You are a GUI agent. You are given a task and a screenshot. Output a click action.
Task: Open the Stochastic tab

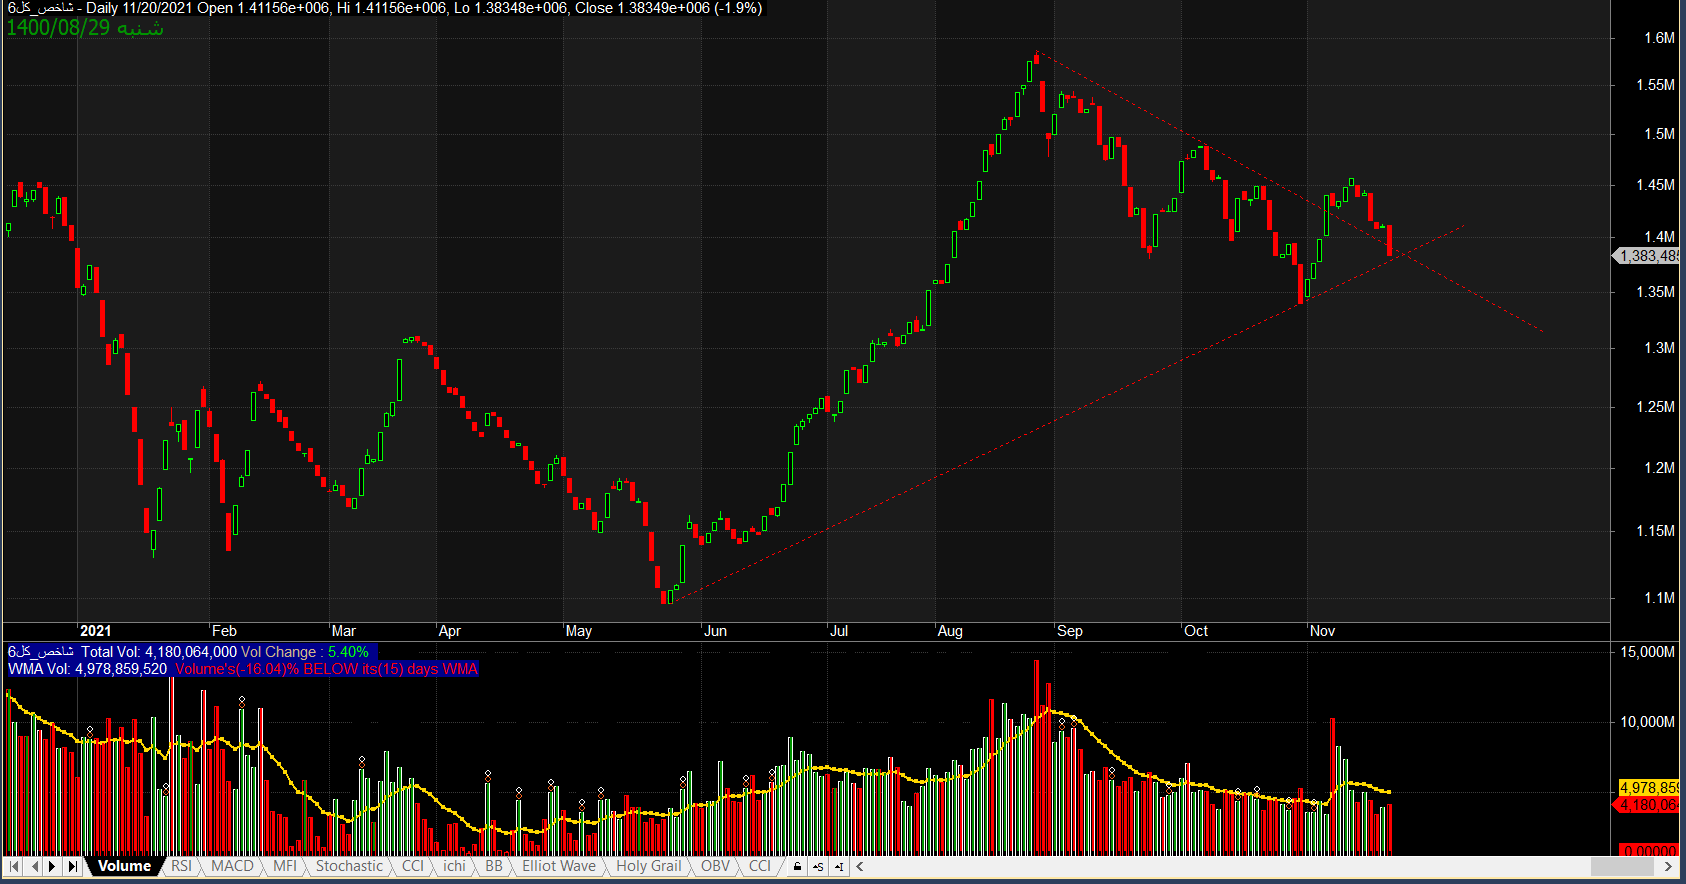349,866
